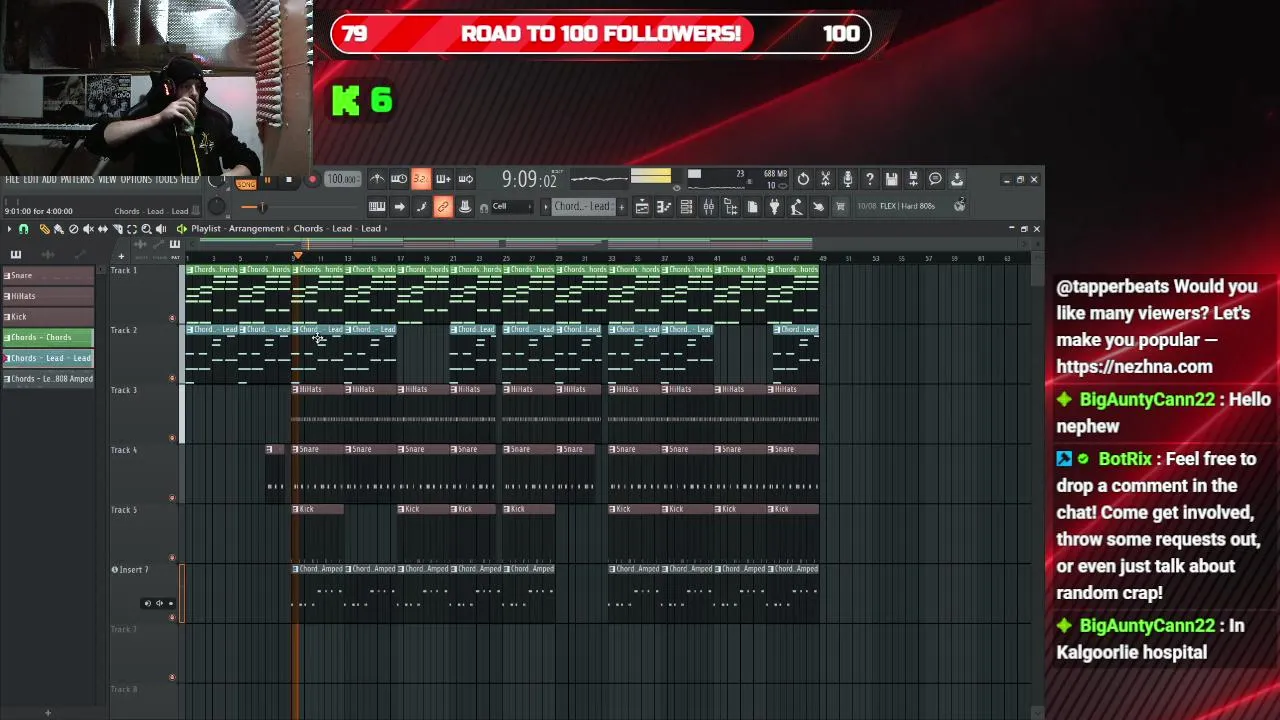Enable typing keyboard to piano icon
1280x720 pixels.
pos(377,207)
